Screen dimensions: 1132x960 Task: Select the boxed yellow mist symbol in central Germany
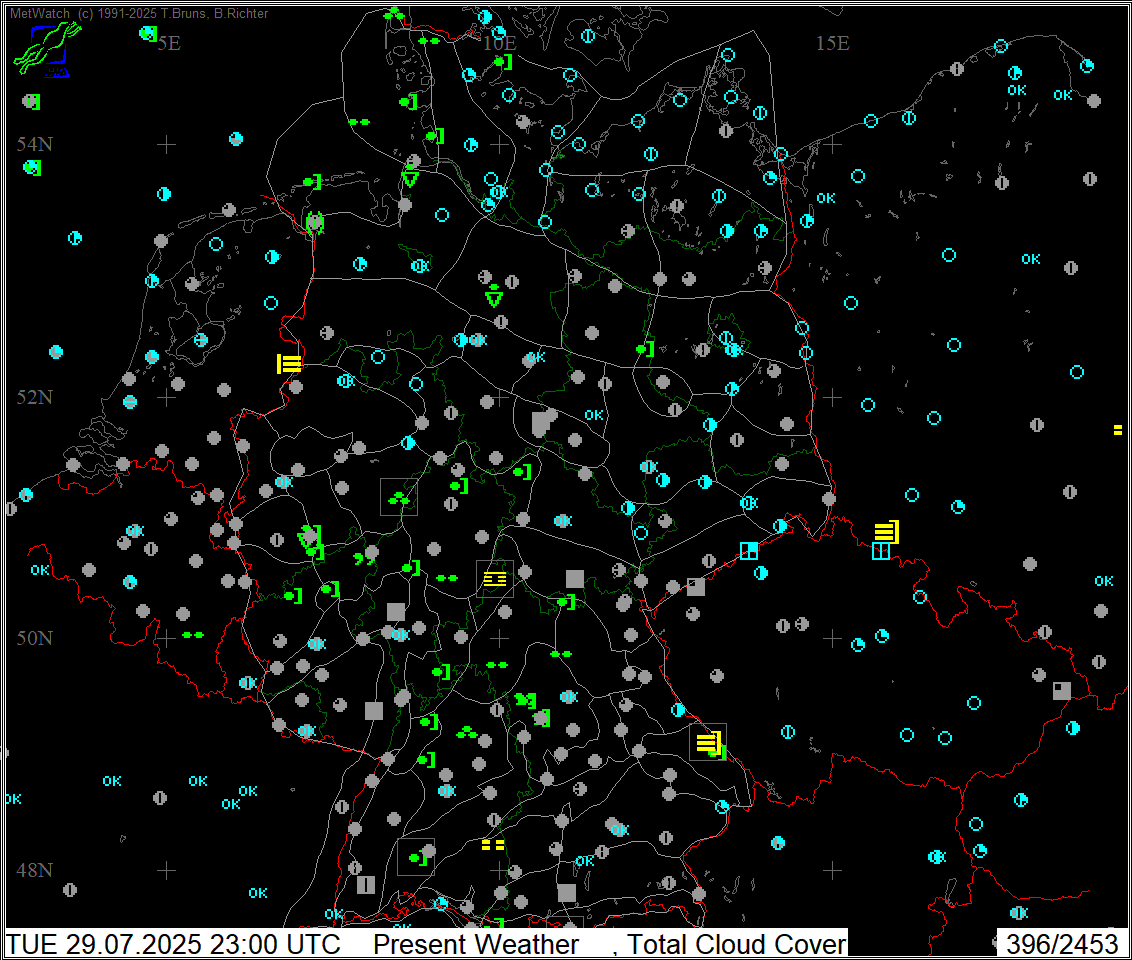(495, 579)
